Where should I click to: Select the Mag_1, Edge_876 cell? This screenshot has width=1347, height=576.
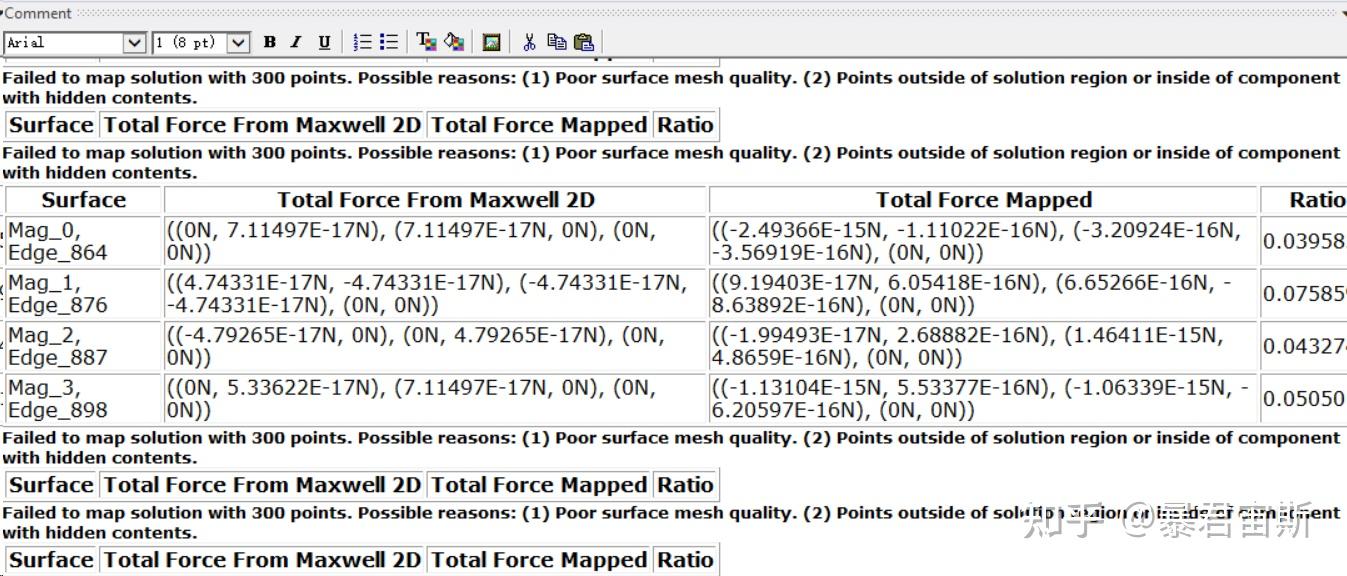click(x=83, y=294)
